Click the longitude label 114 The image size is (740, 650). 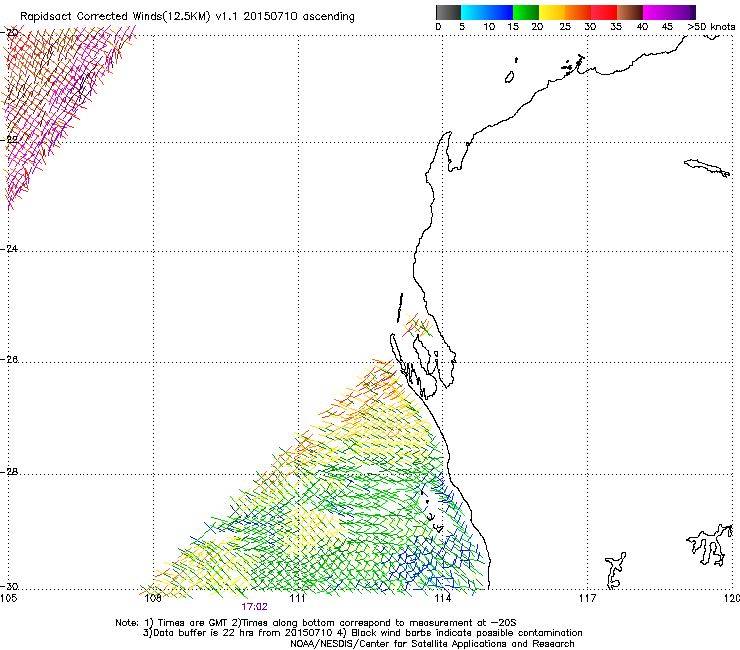point(442,599)
